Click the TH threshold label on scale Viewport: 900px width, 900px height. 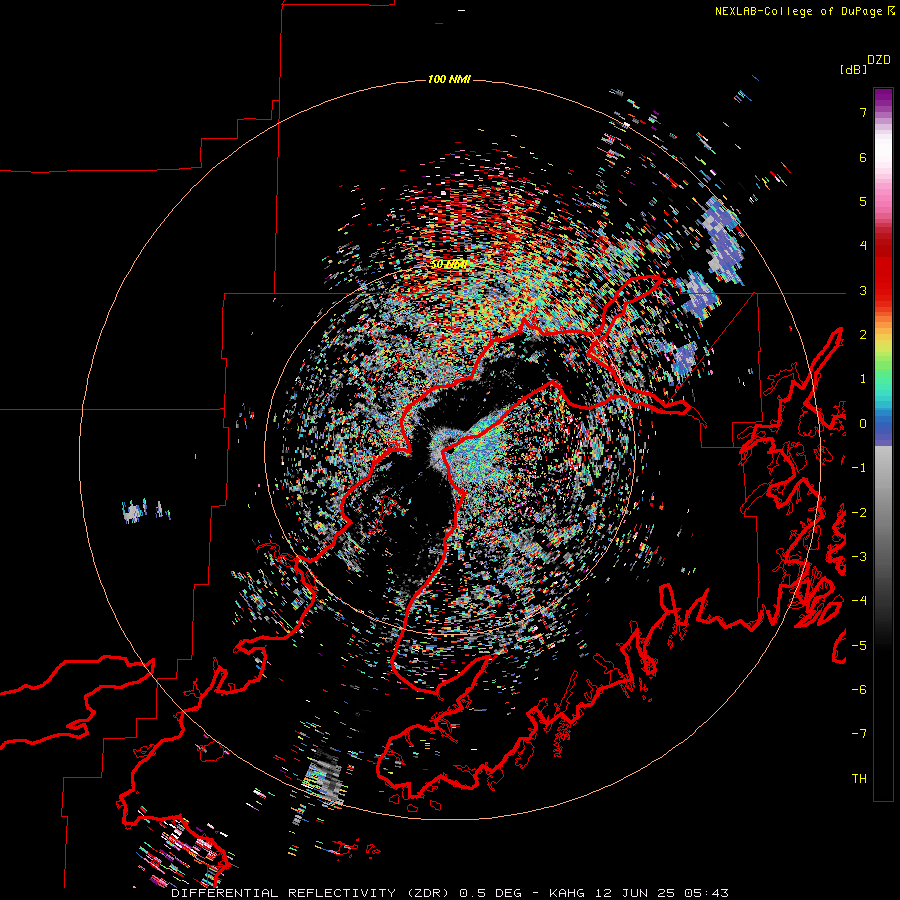pos(859,779)
